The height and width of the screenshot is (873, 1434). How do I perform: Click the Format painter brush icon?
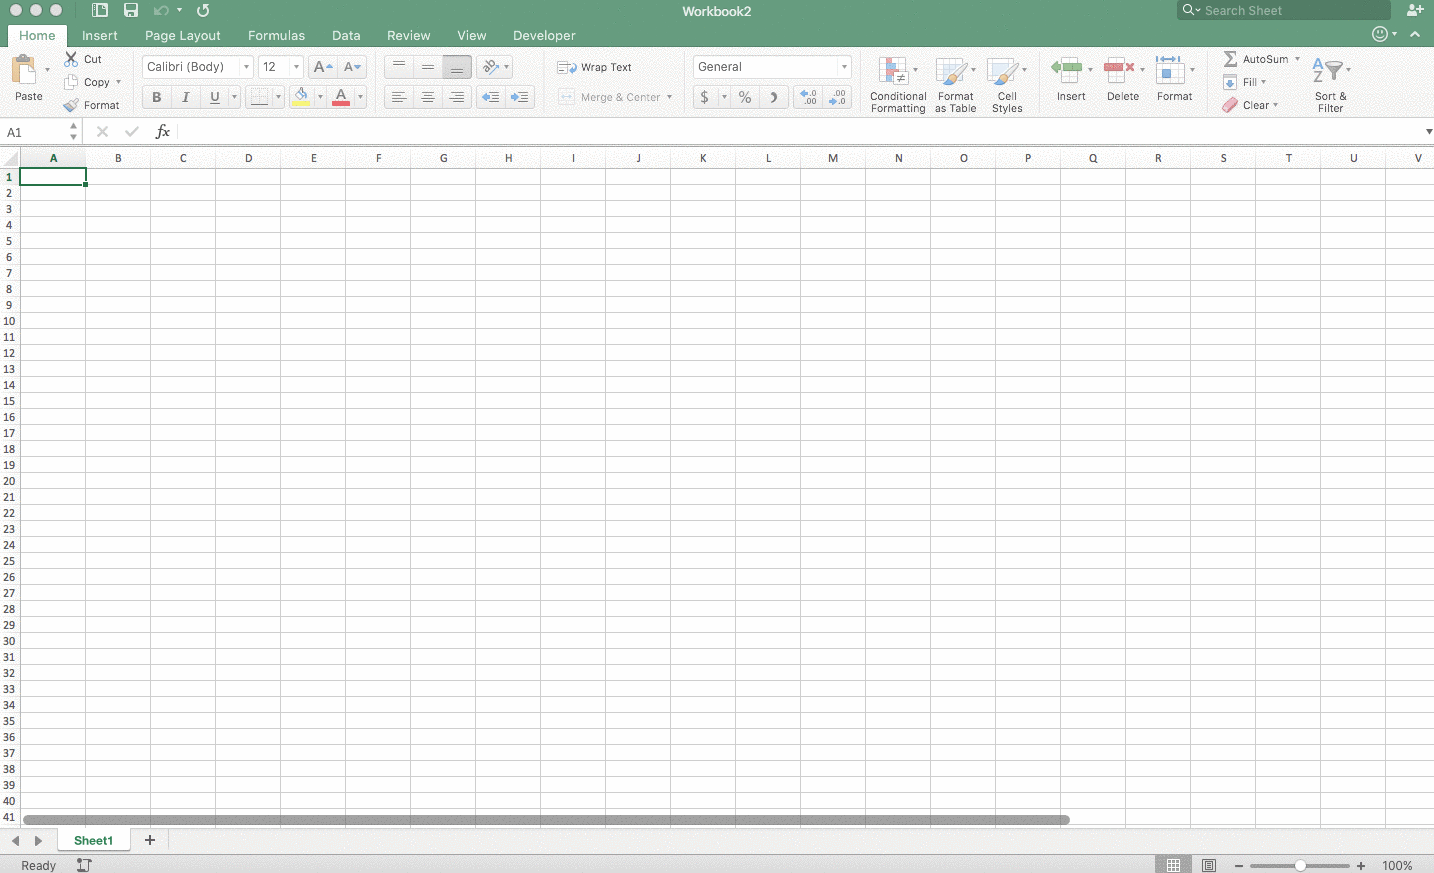(71, 105)
